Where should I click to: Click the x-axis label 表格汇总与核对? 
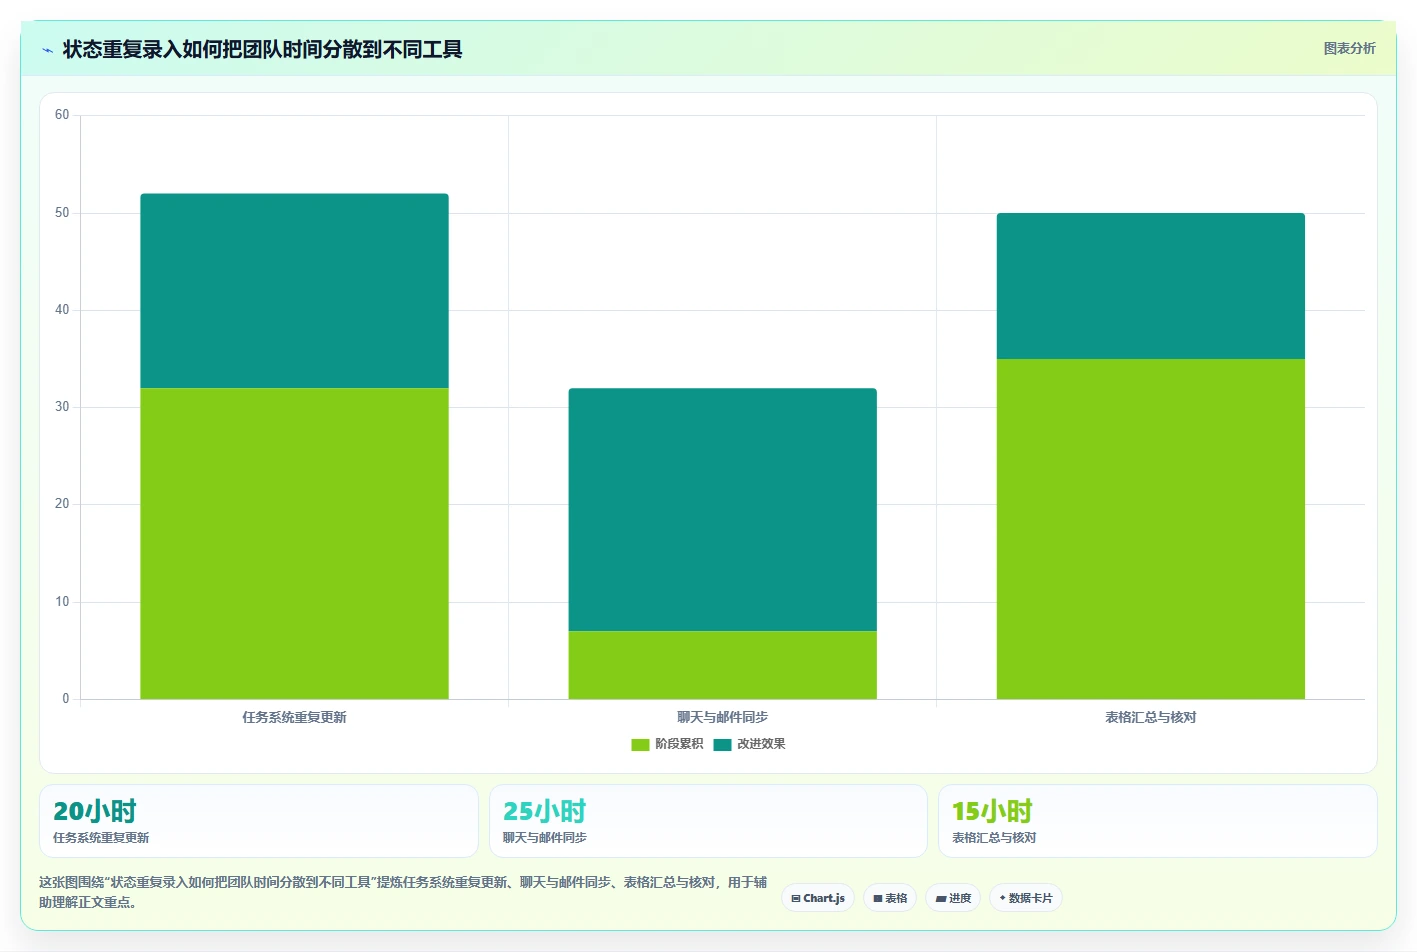tap(1150, 717)
